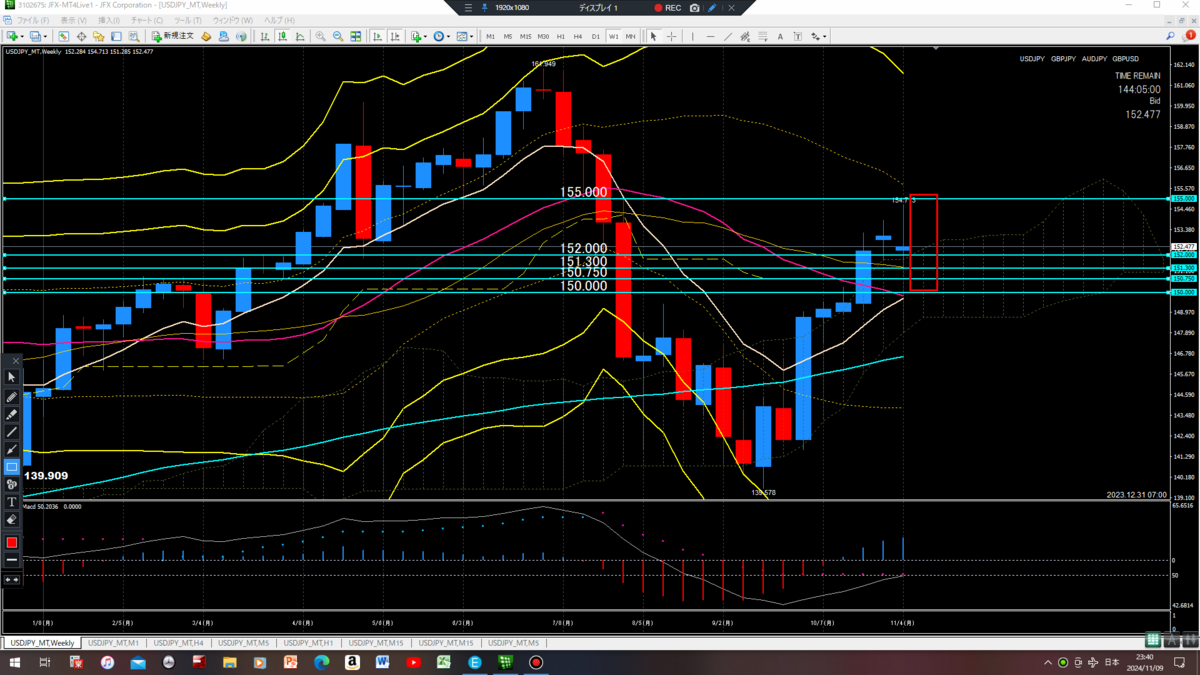Screen dimensions: 1200x675
Task: Expand the New Chart dropdown
Action: (x=24, y=36)
